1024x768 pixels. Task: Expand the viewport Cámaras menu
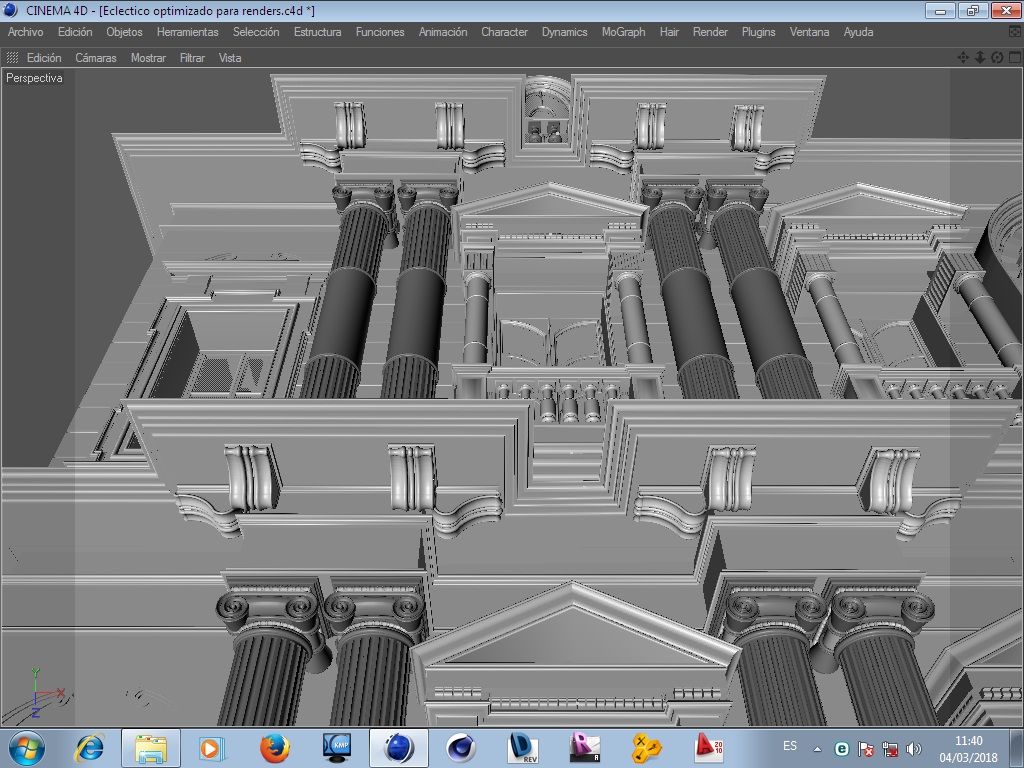click(95, 57)
